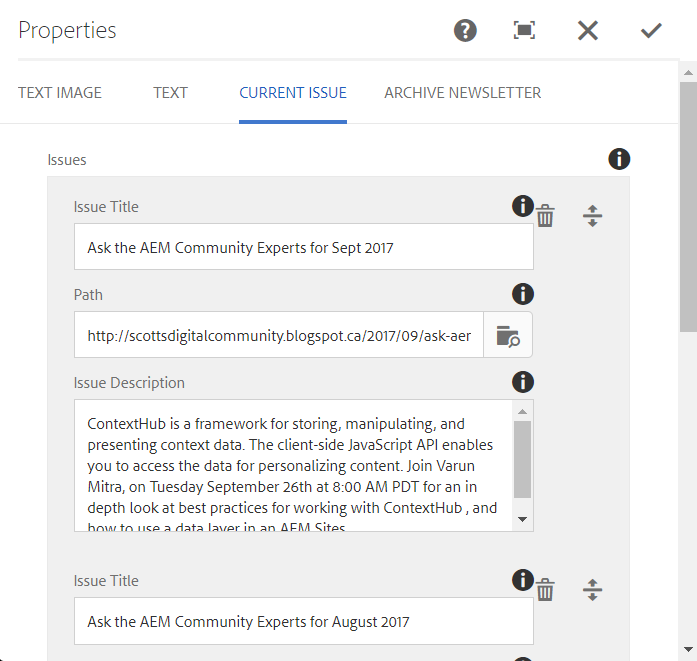Show info for the Issues field
Viewport: 697px width, 661px height.
[x=619, y=159]
